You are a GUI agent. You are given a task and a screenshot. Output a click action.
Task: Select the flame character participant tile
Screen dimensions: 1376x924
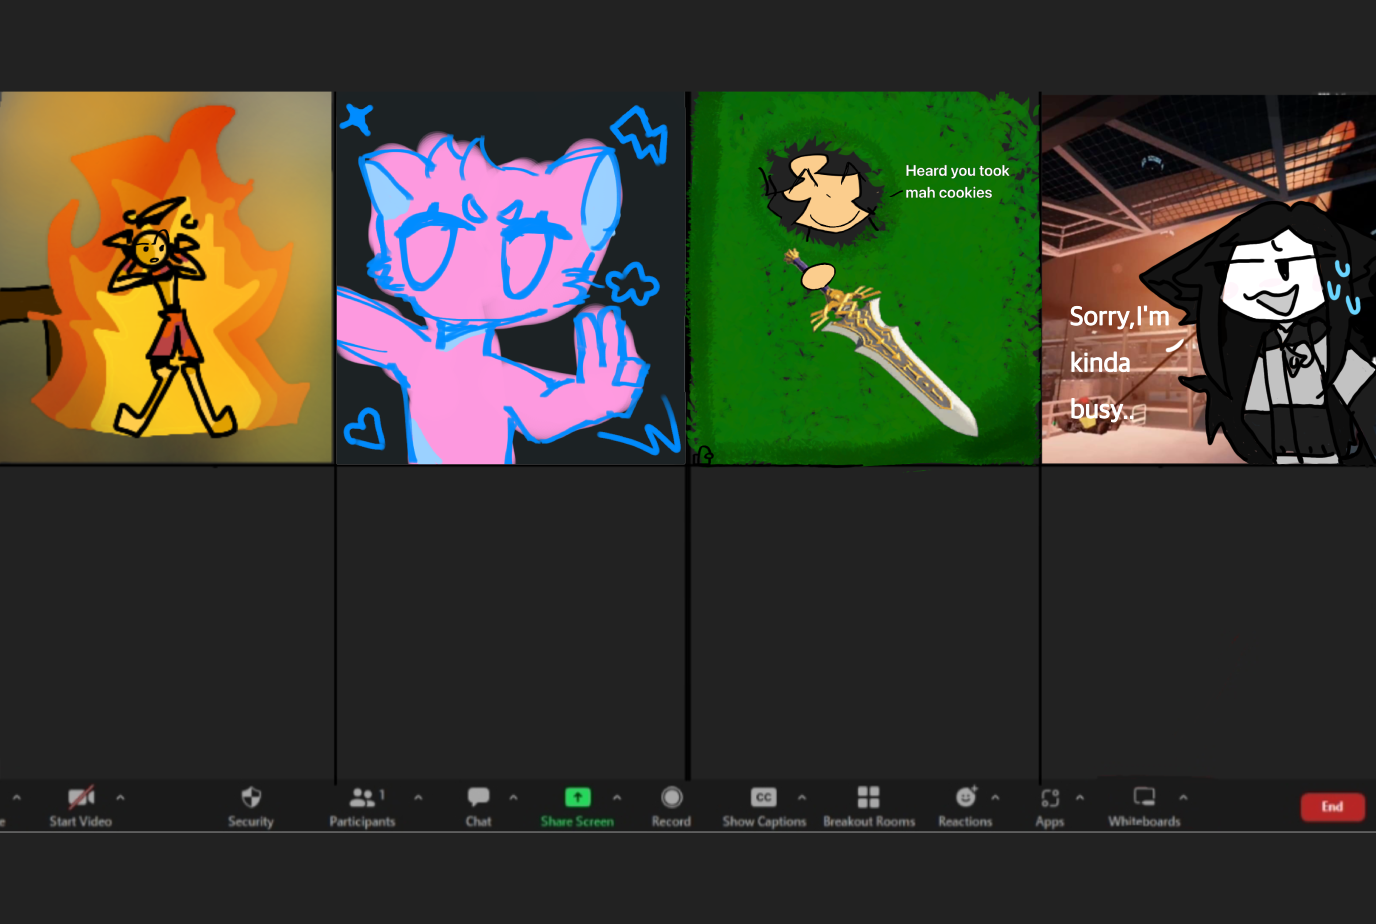(x=166, y=278)
